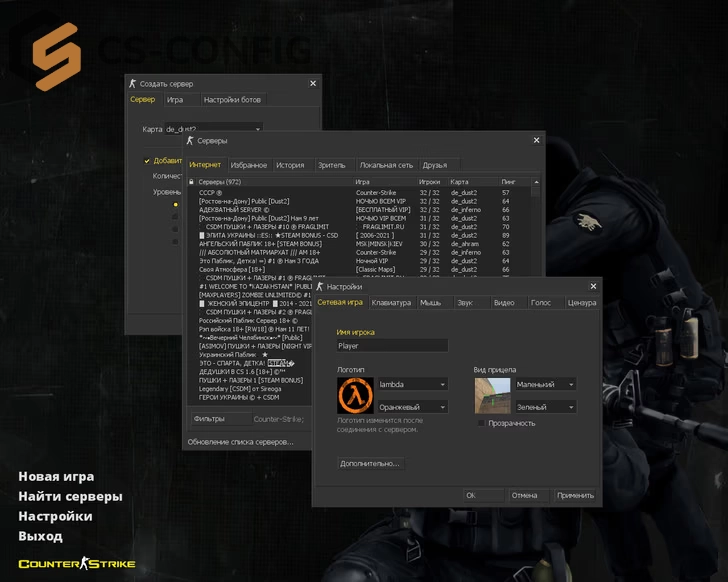This screenshot has width=728, height=582.
Task: Open the Оранжевый logo color dropdown
Action: 413,407
